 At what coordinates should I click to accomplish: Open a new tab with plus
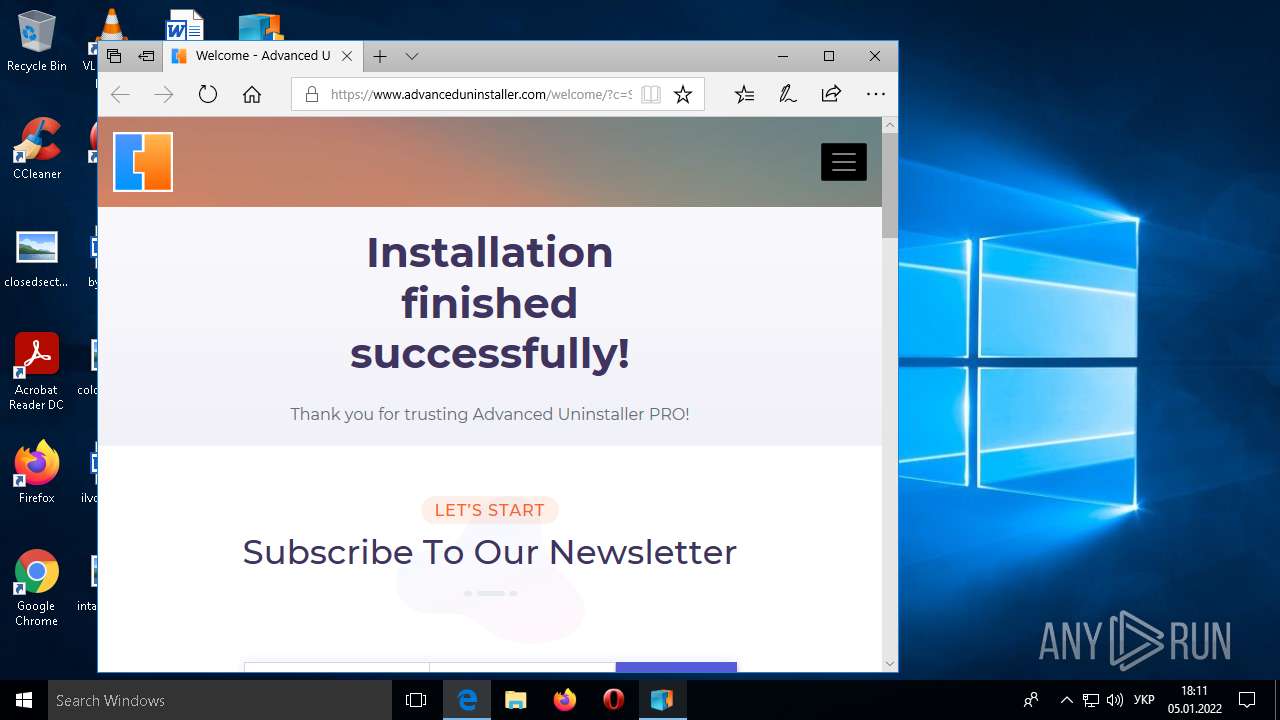click(380, 56)
